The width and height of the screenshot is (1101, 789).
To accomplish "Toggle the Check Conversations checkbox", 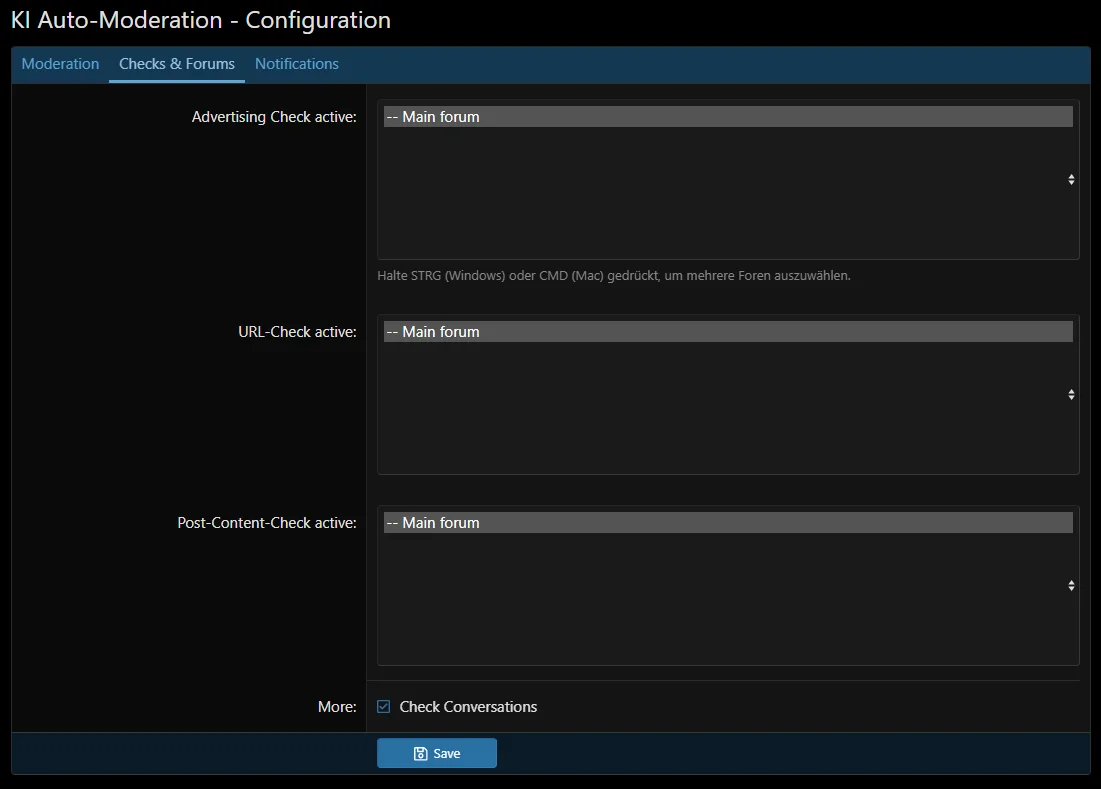I will click(x=383, y=706).
